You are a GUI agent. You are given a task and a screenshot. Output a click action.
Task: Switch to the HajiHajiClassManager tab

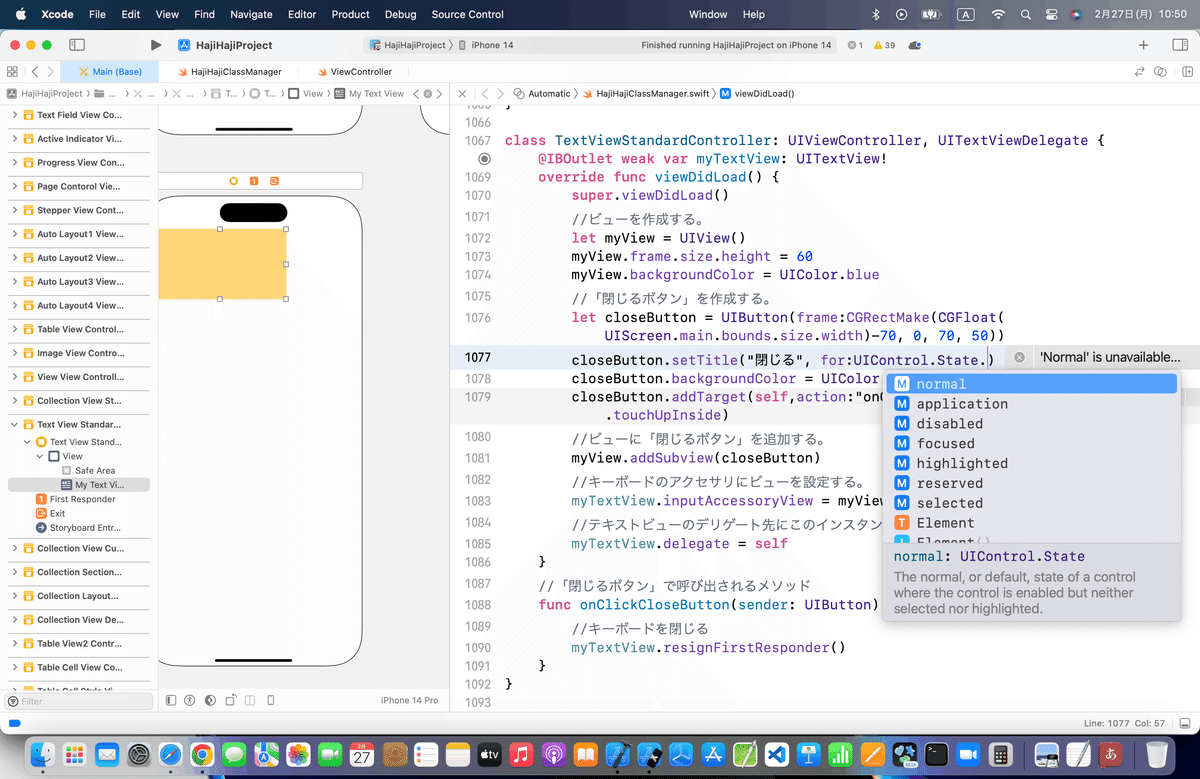229,72
